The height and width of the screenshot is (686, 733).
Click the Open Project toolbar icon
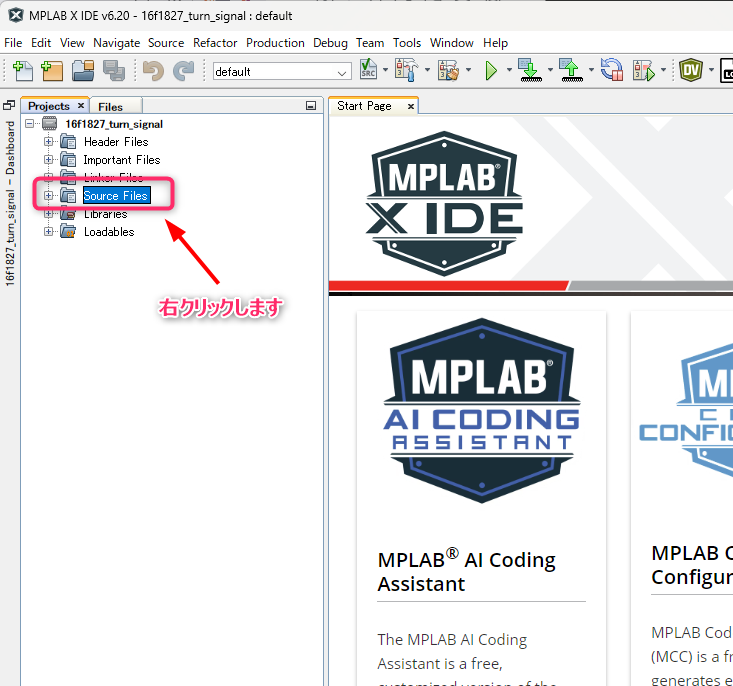pos(83,71)
